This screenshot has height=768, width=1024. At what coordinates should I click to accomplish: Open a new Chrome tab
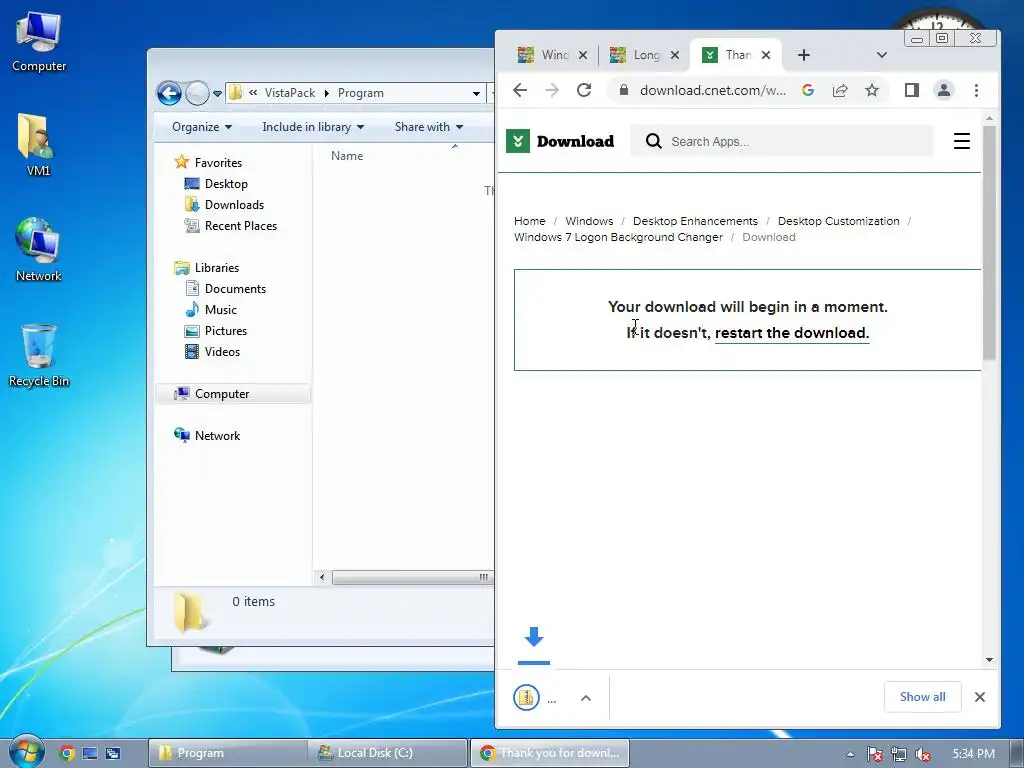coord(804,55)
